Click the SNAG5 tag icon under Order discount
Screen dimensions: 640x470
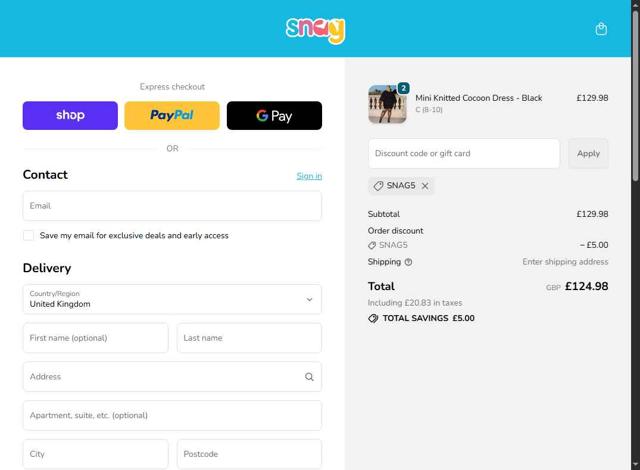click(x=372, y=246)
